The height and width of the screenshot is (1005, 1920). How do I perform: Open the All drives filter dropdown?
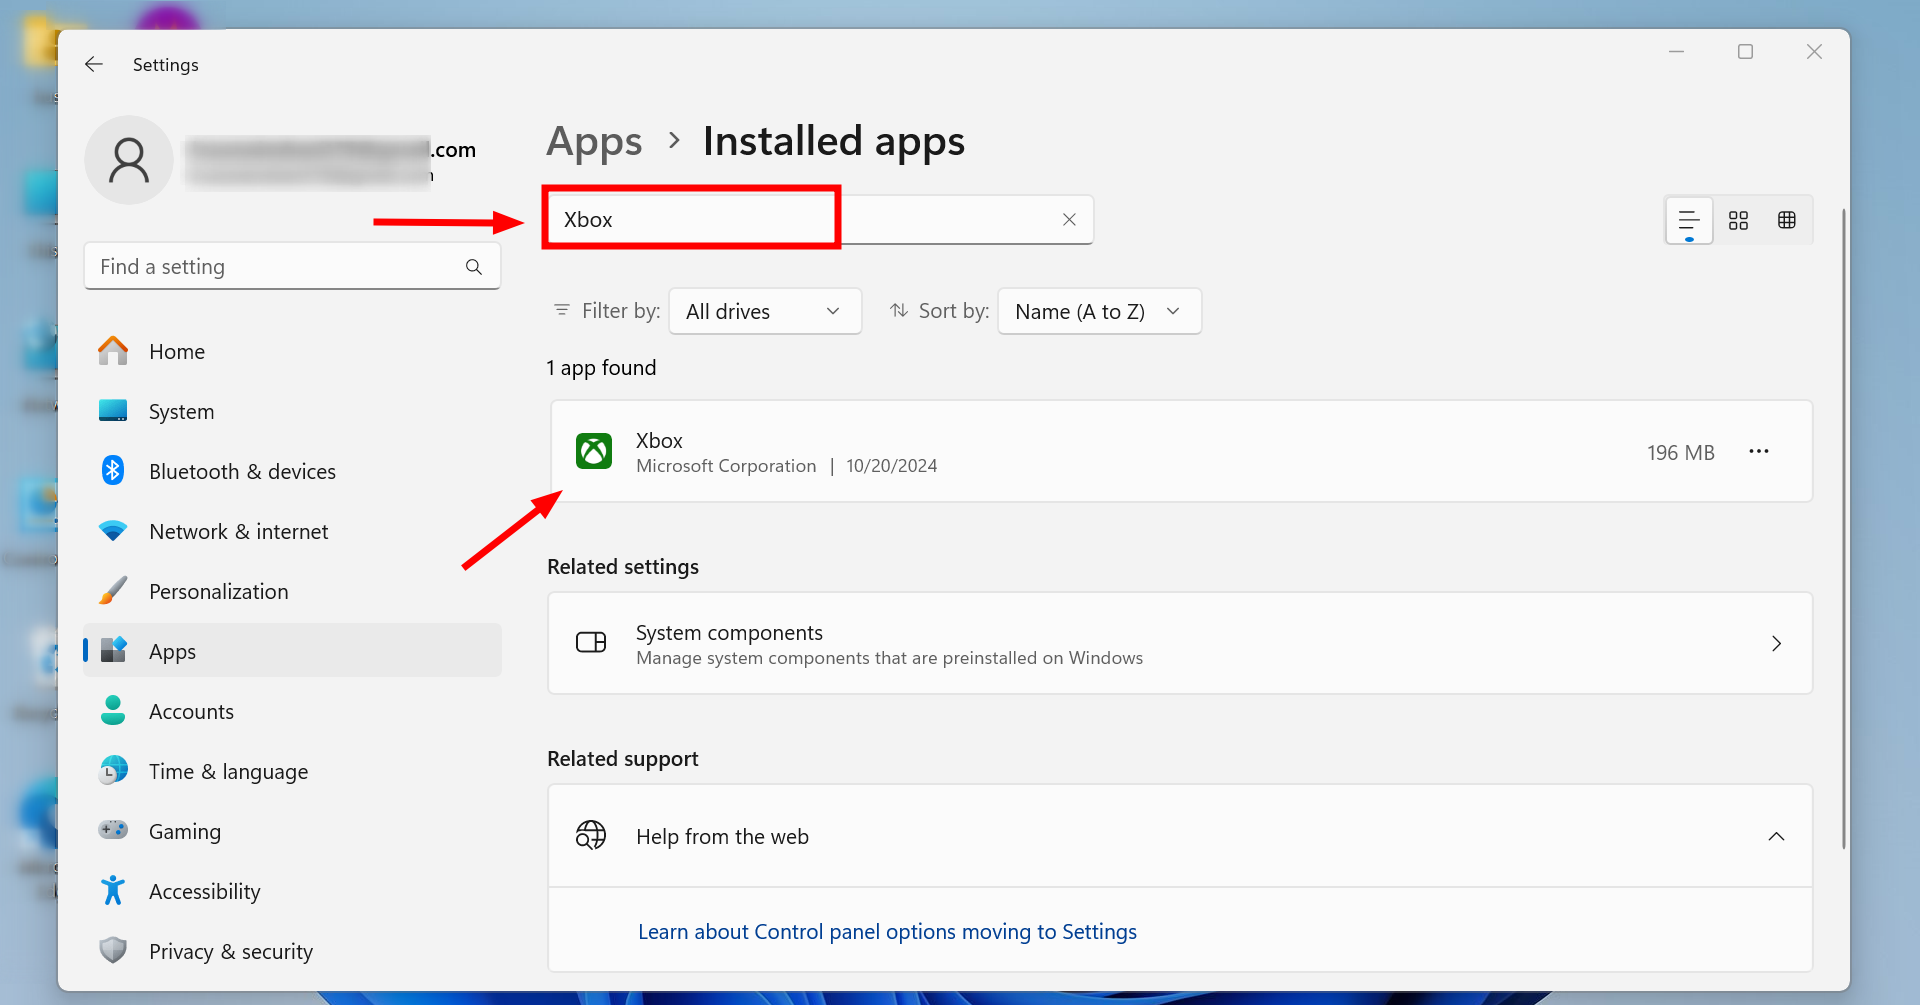tap(764, 311)
